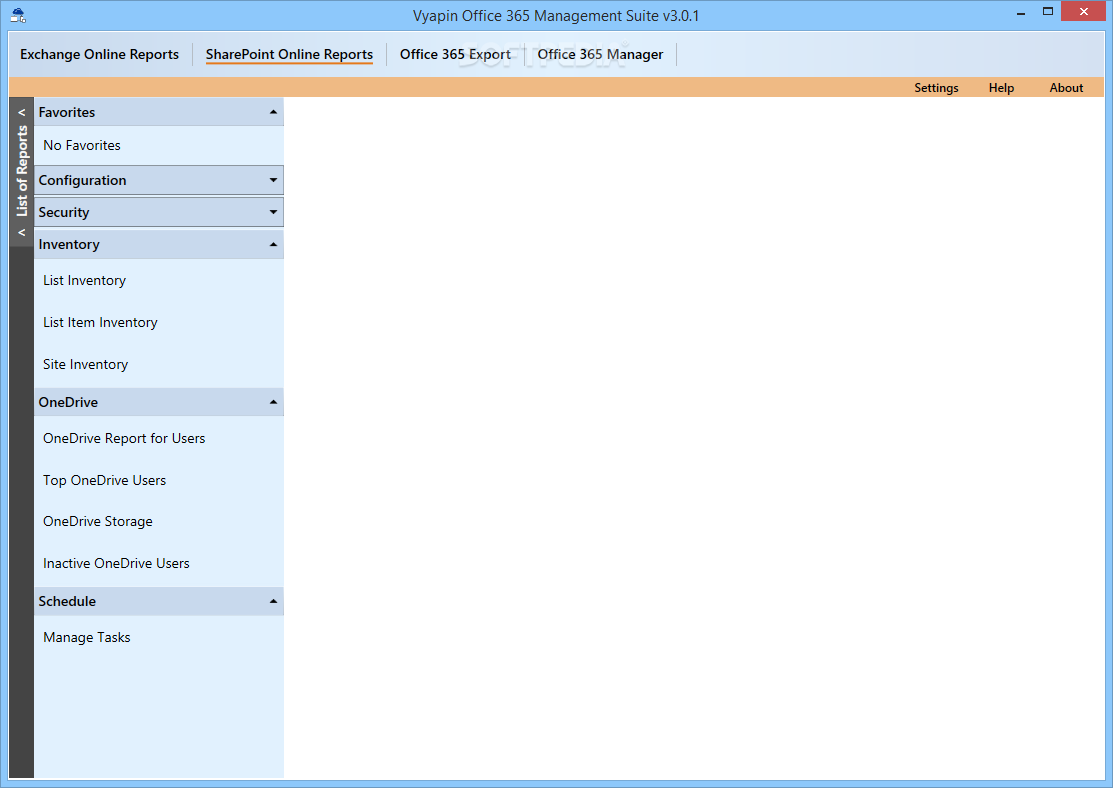This screenshot has width=1113, height=788.
Task: Collapse sidebar using top chevron above List of Reports
Action: [x=22, y=112]
